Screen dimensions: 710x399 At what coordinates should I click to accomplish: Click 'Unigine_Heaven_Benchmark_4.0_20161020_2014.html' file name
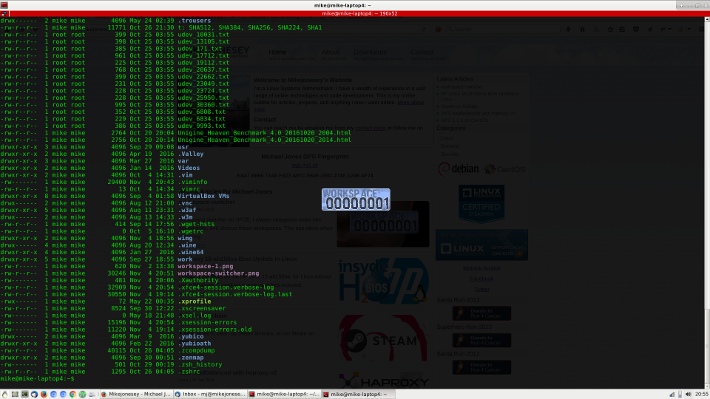[x=264, y=140]
